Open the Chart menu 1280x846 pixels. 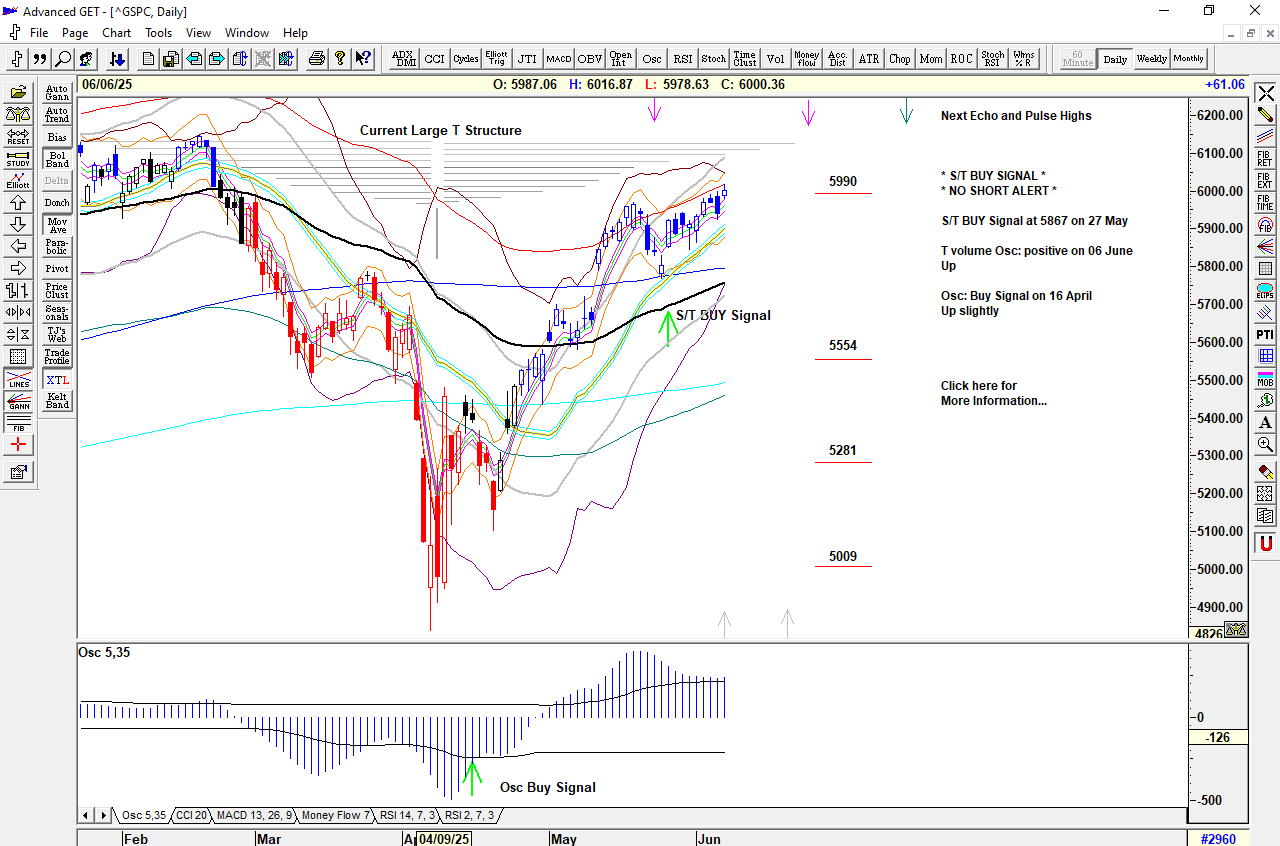pyautogui.click(x=116, y=33)
